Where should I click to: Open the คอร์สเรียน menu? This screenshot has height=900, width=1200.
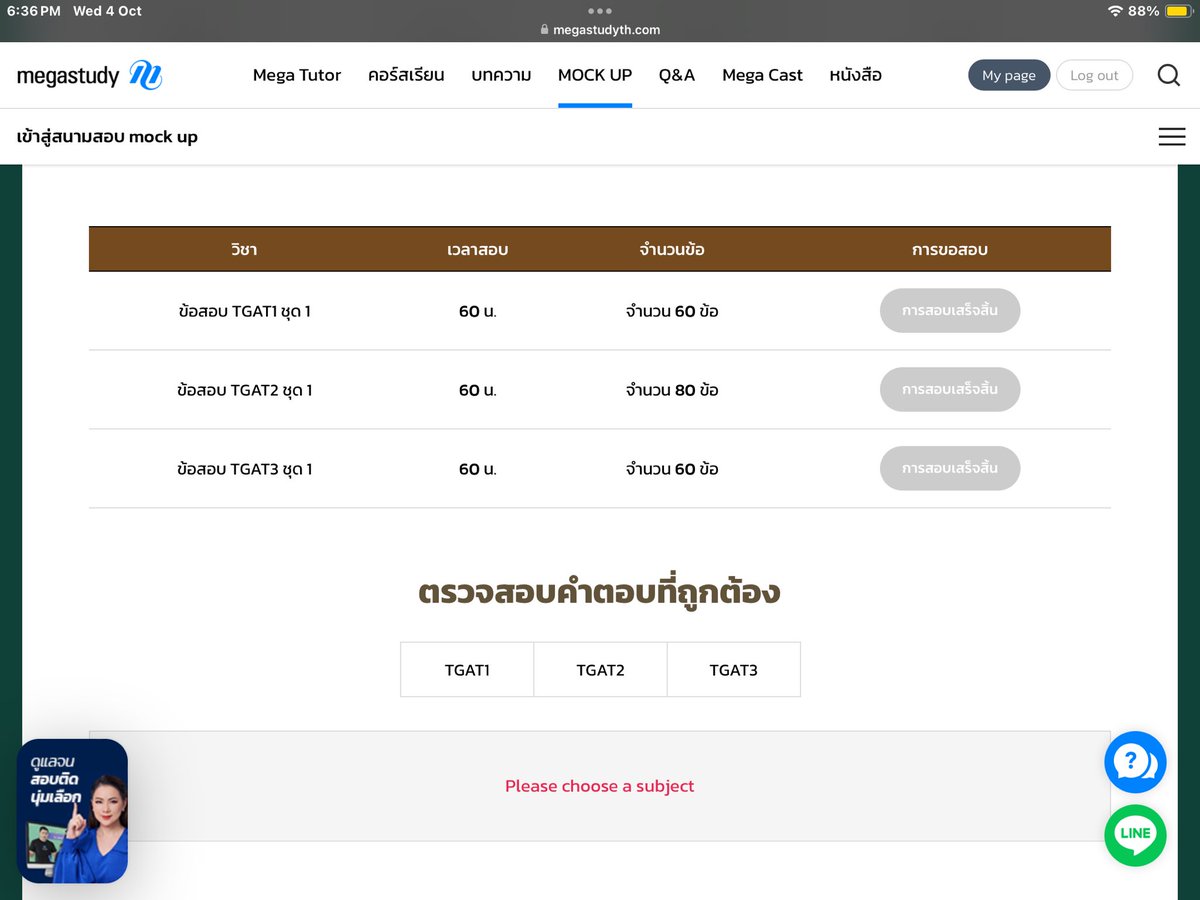(406, 75)
